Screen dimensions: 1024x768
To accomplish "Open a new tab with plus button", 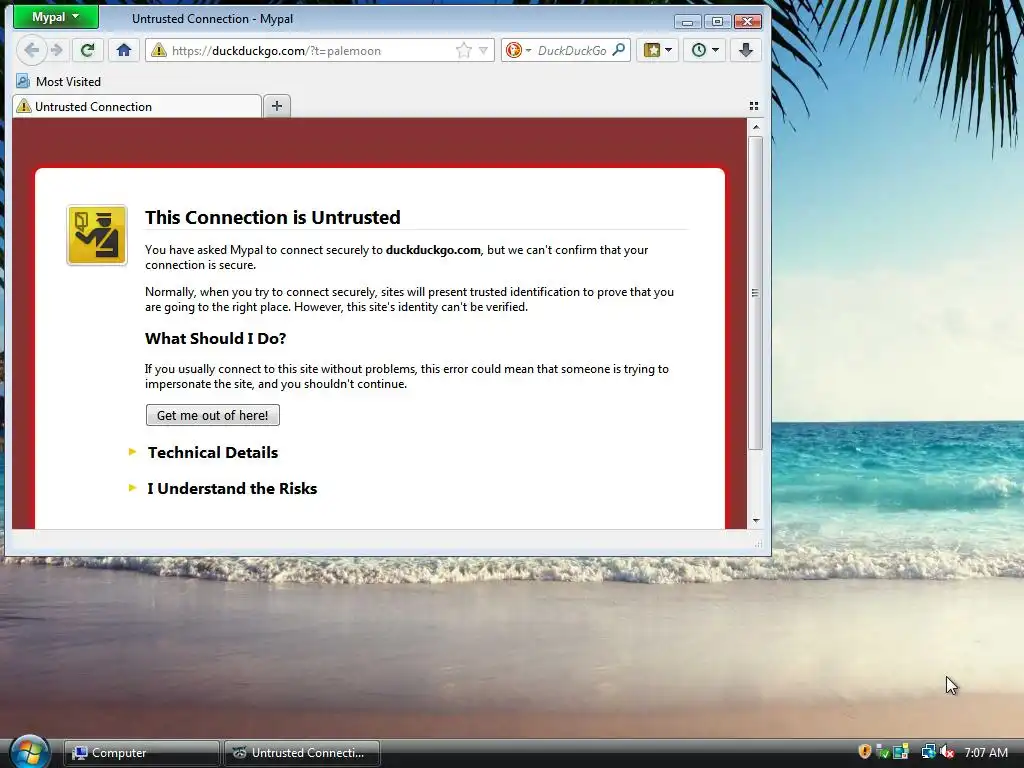I will coord(277,106).
